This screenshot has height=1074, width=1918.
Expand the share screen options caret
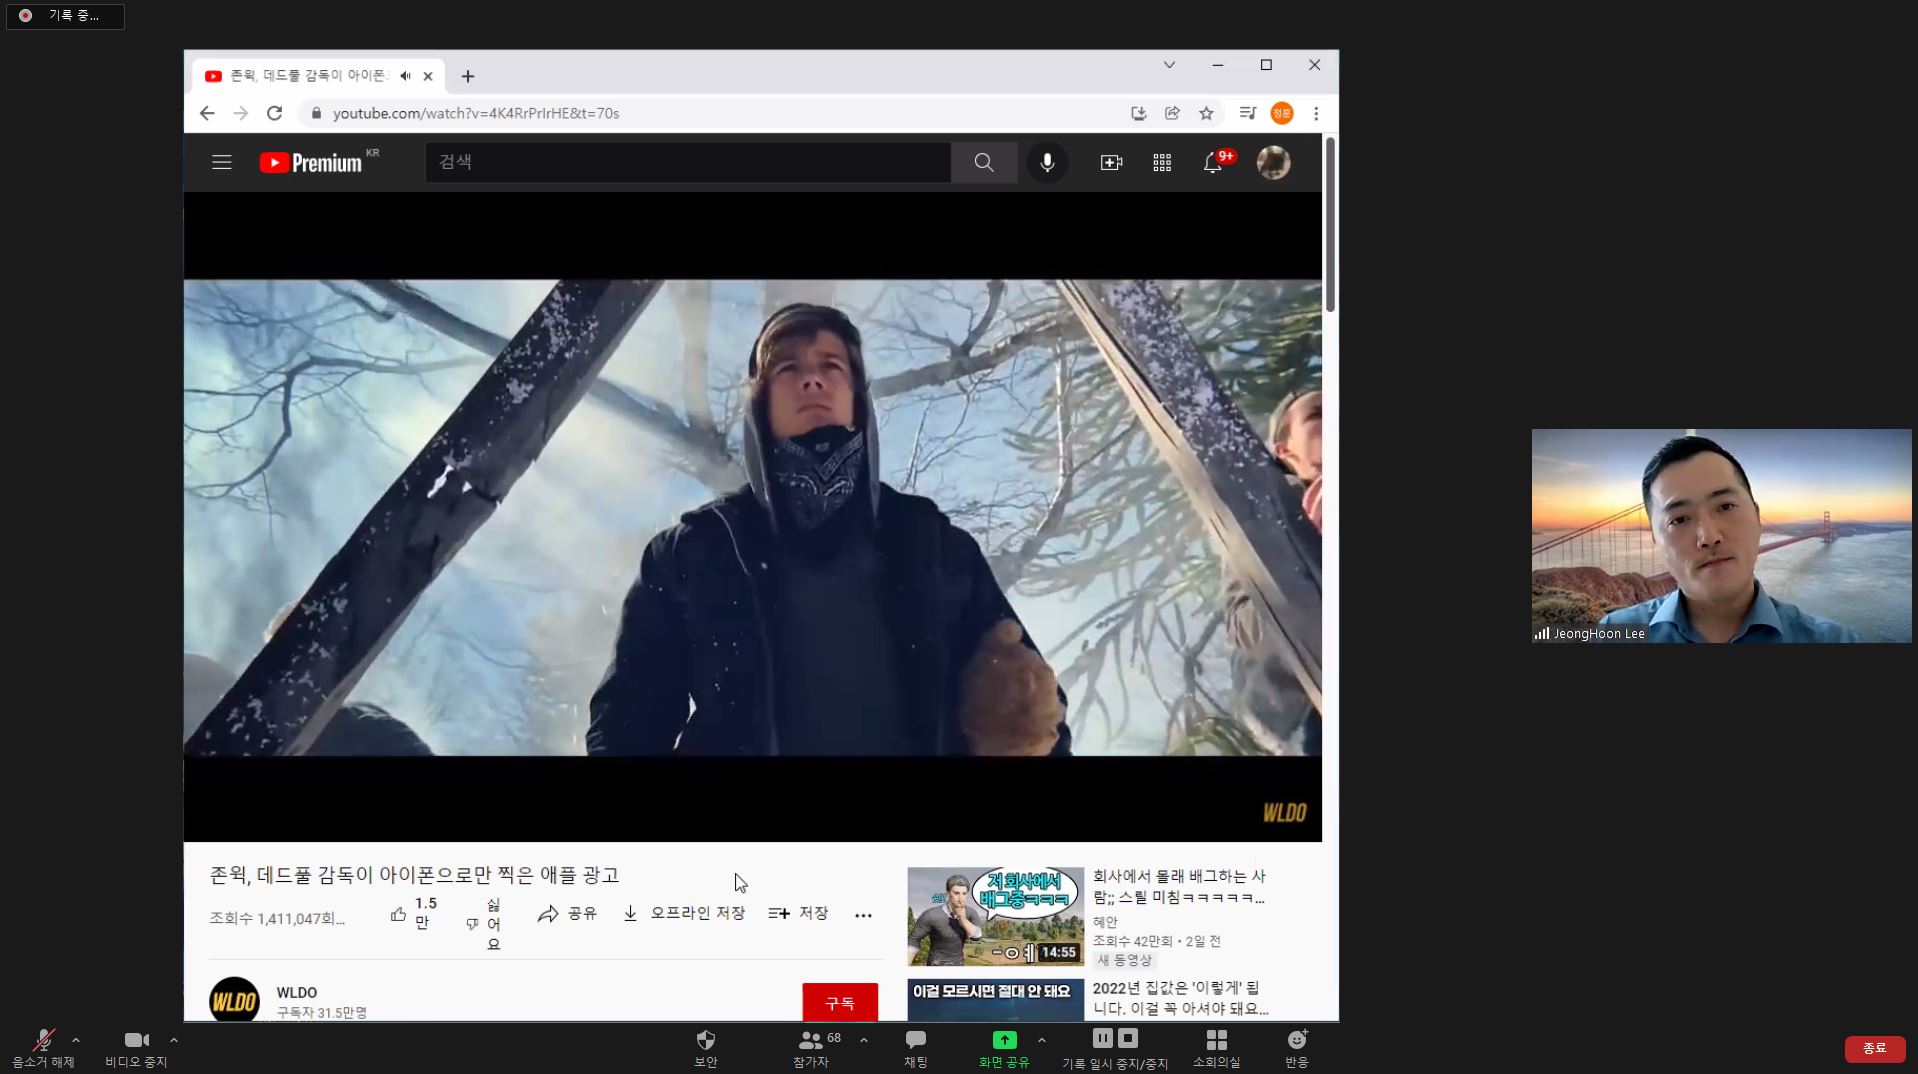click(1042, 1040)
